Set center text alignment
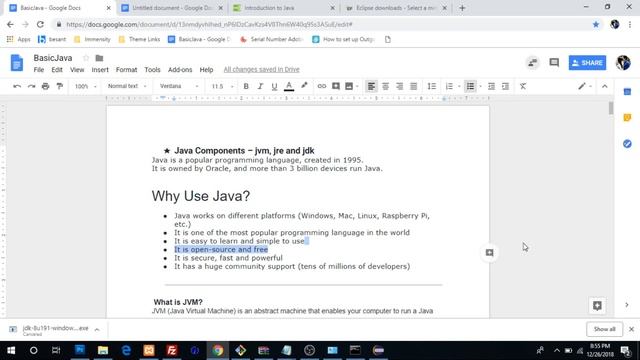Screen dimensions: 640x360 point(385,86)
